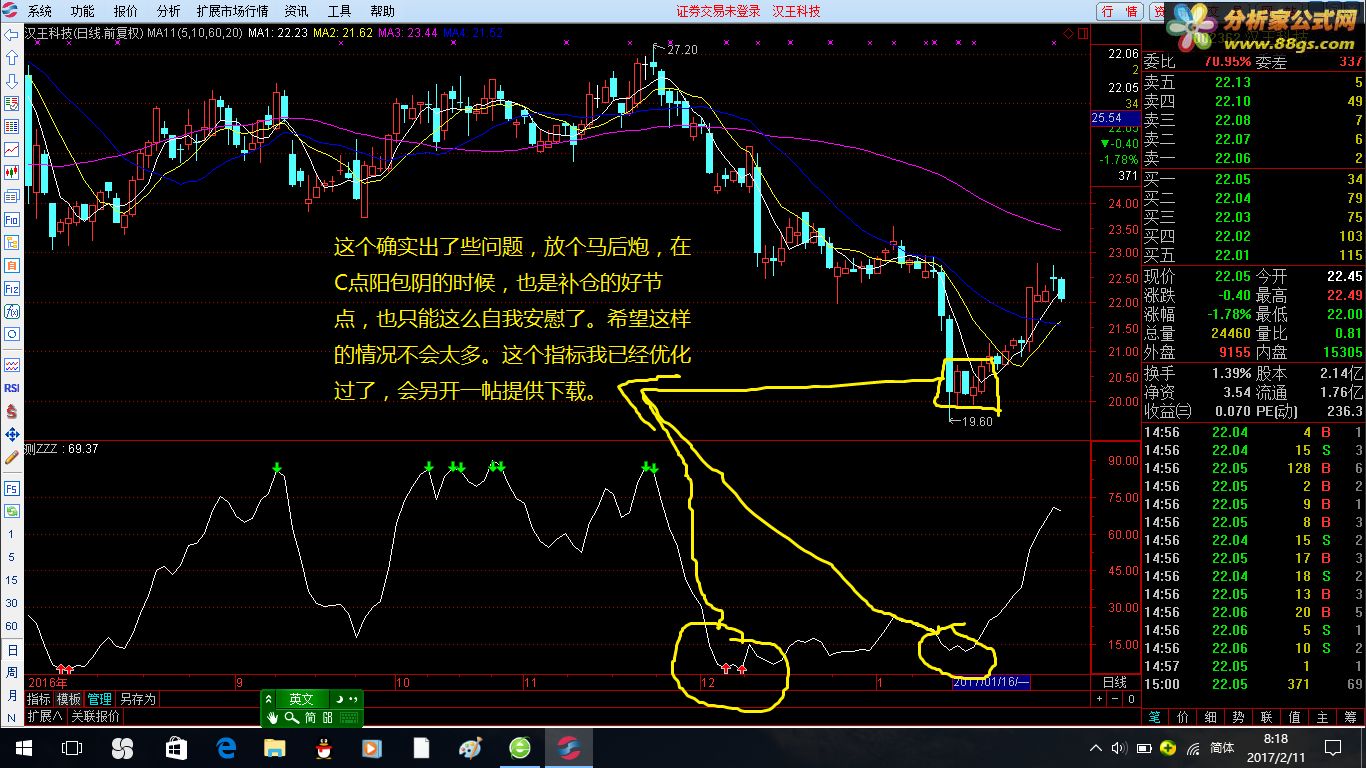Switch to 30-minute period
Screen dimensions: 1366x768
pyautogui.click(x=12, y=603)
